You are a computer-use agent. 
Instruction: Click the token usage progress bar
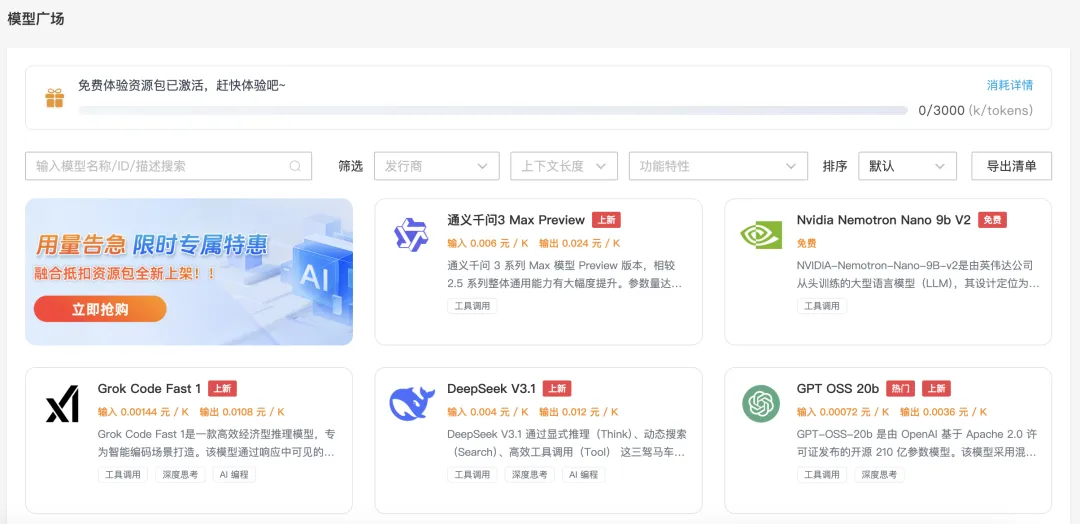pos(492,110)
